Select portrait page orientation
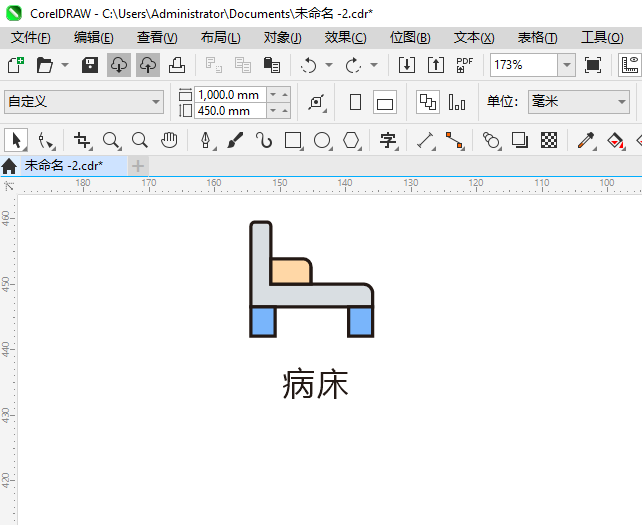This screenshot has height=525, width=642. pos(355,102)
